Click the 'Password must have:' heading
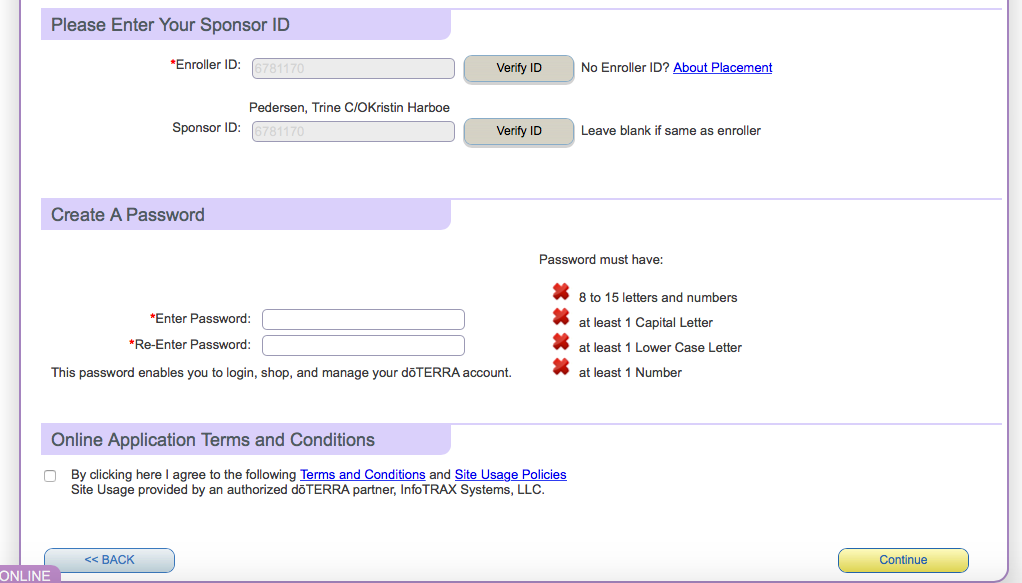 click(601, 260)
